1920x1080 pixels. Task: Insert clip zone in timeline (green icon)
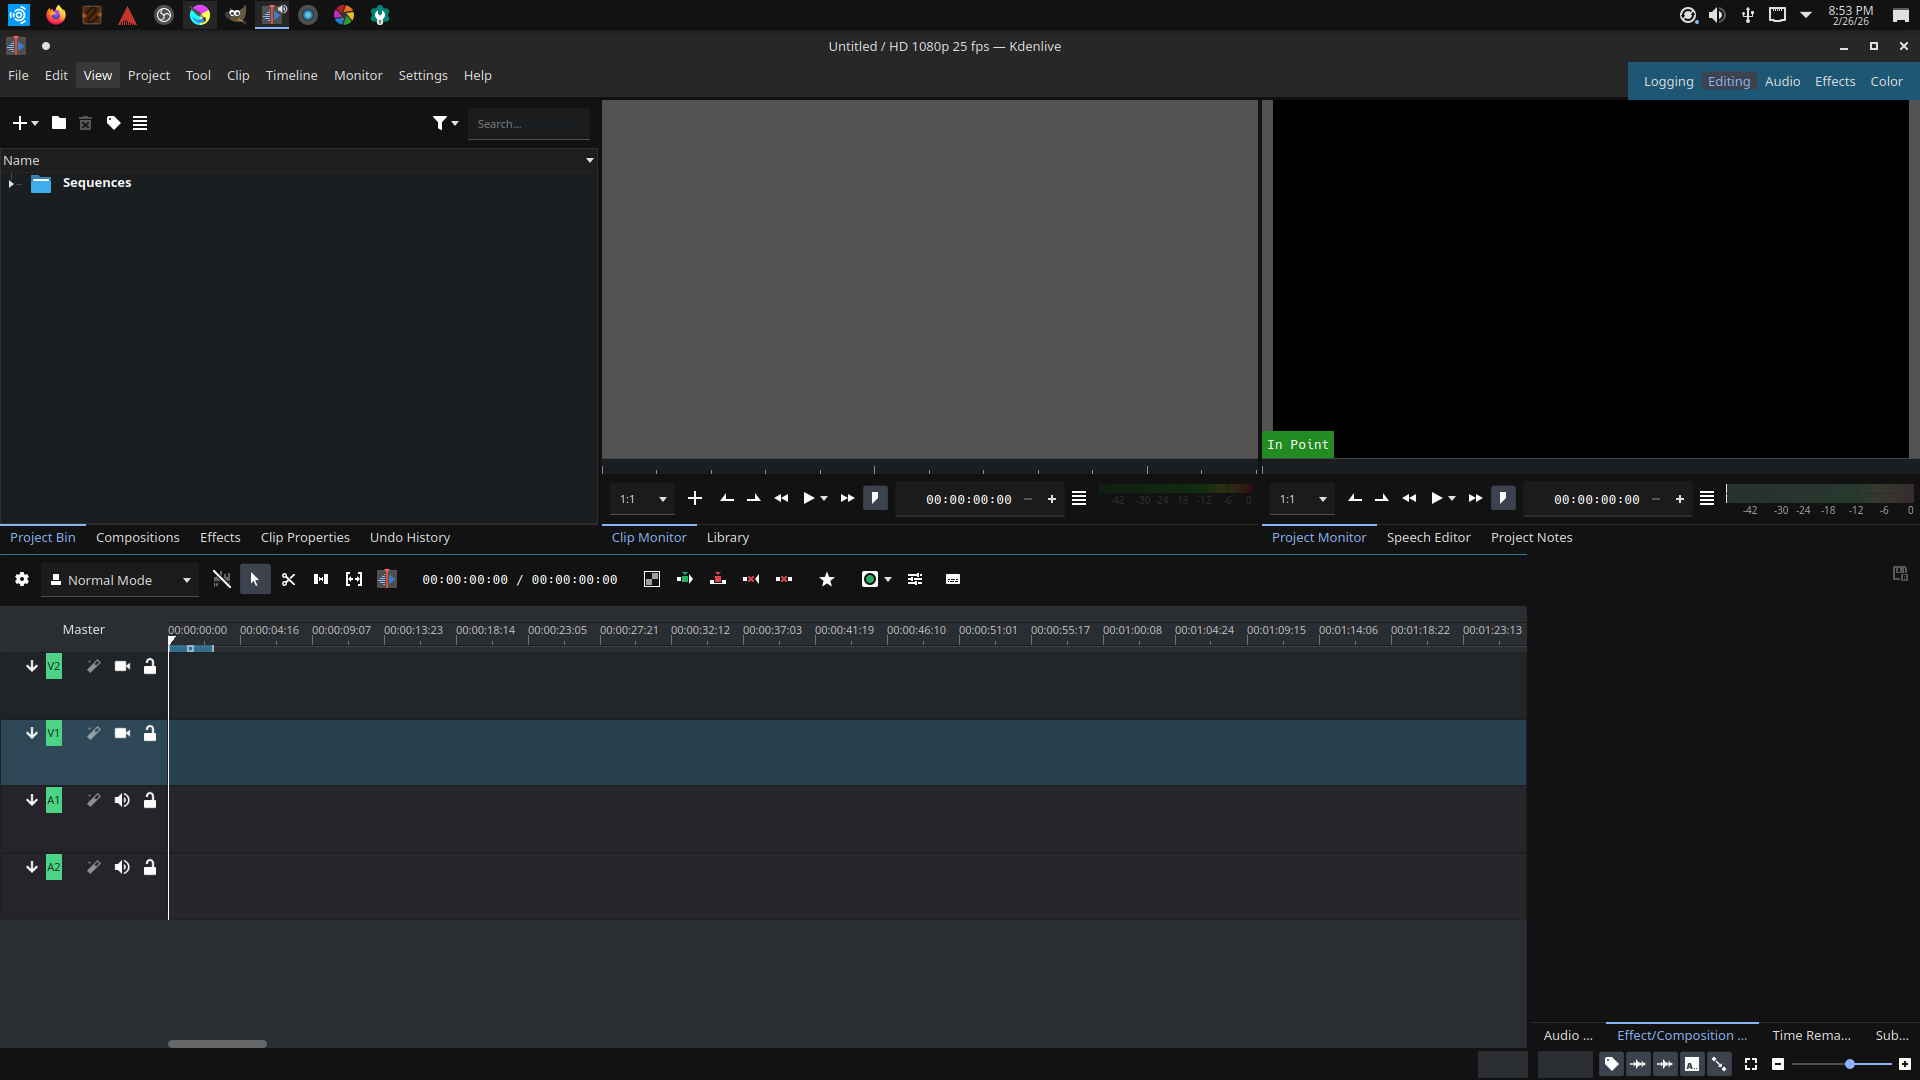coord(685,580)
